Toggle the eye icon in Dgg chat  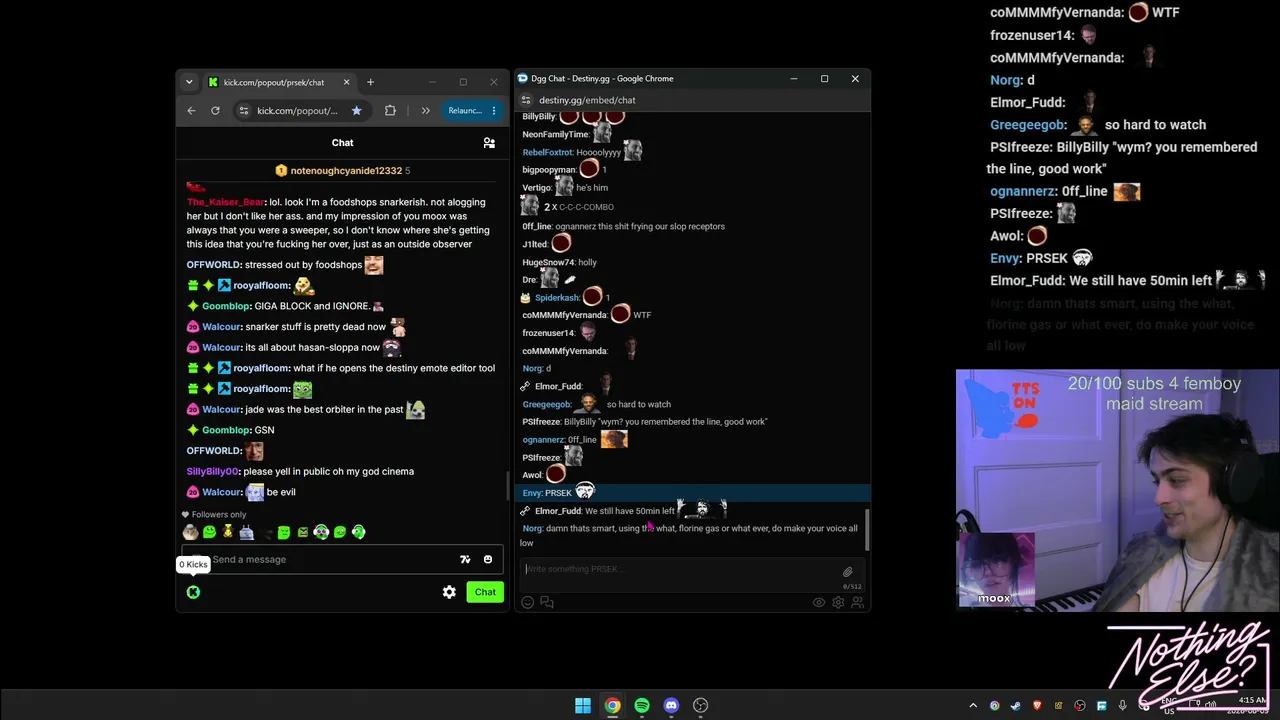point(819,603)
